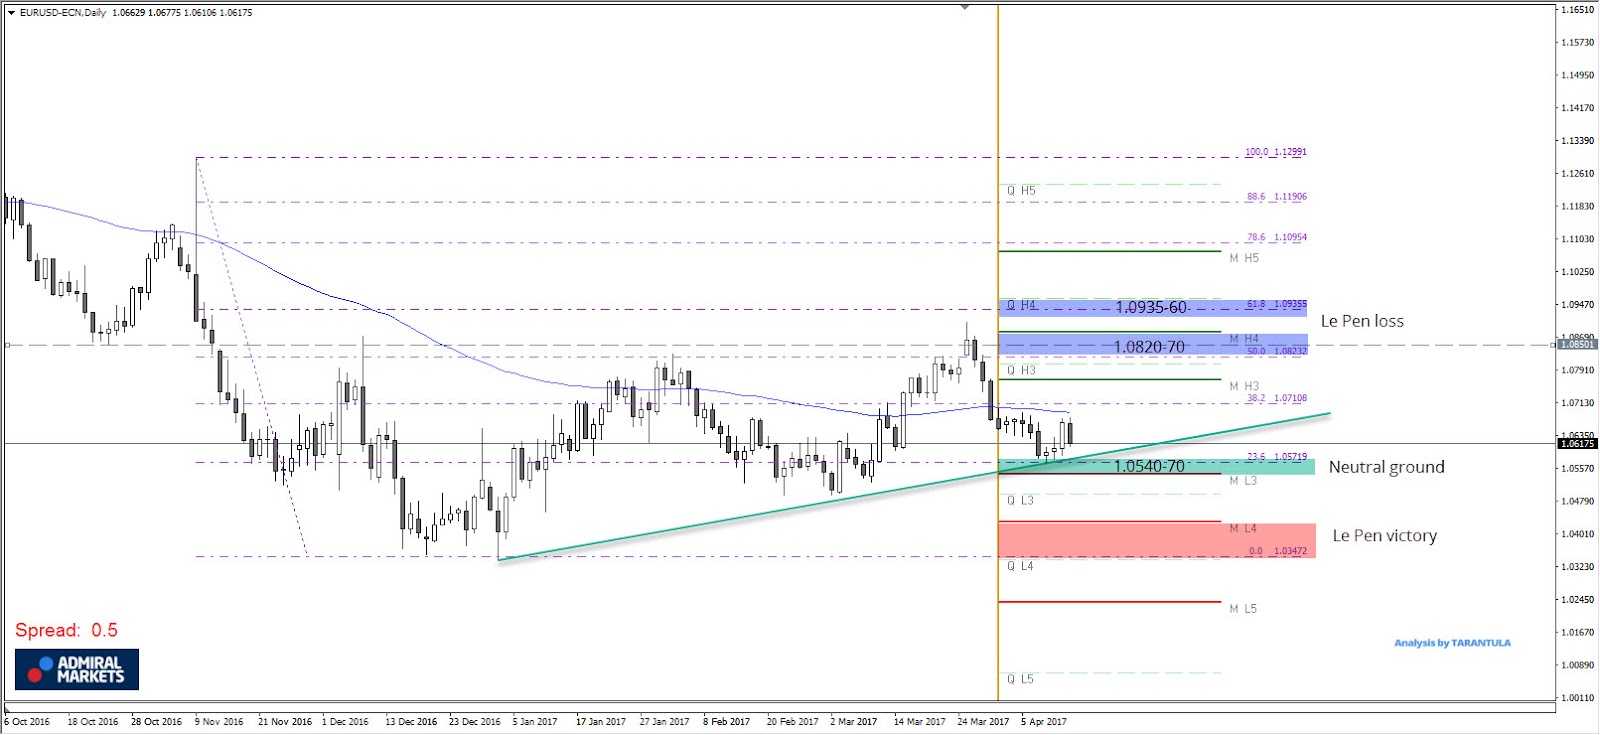The width and height of the screenshot is (1600, 735).
Task: Click the Admiral Markets logo
Action: coord(77,670)
